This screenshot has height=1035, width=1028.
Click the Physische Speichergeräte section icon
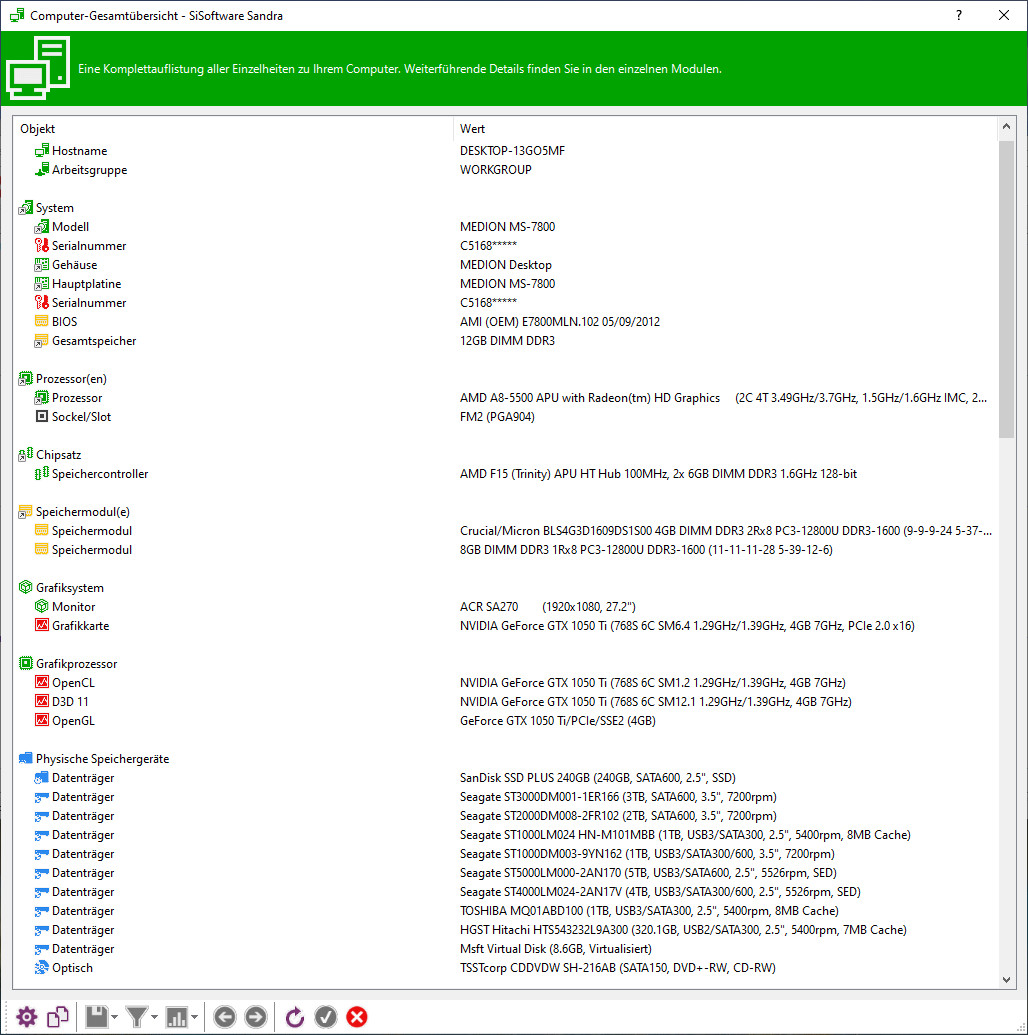tap(26, 758)
